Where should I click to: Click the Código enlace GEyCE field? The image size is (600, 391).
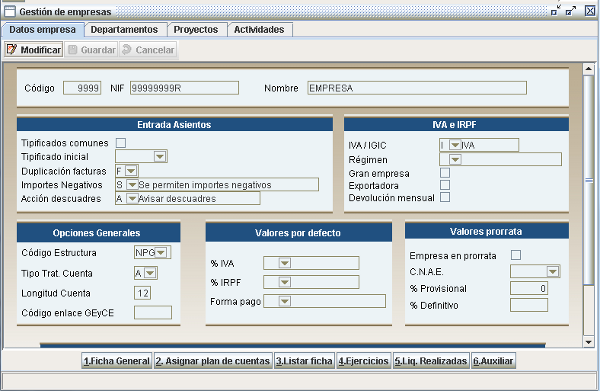[153, 313]
